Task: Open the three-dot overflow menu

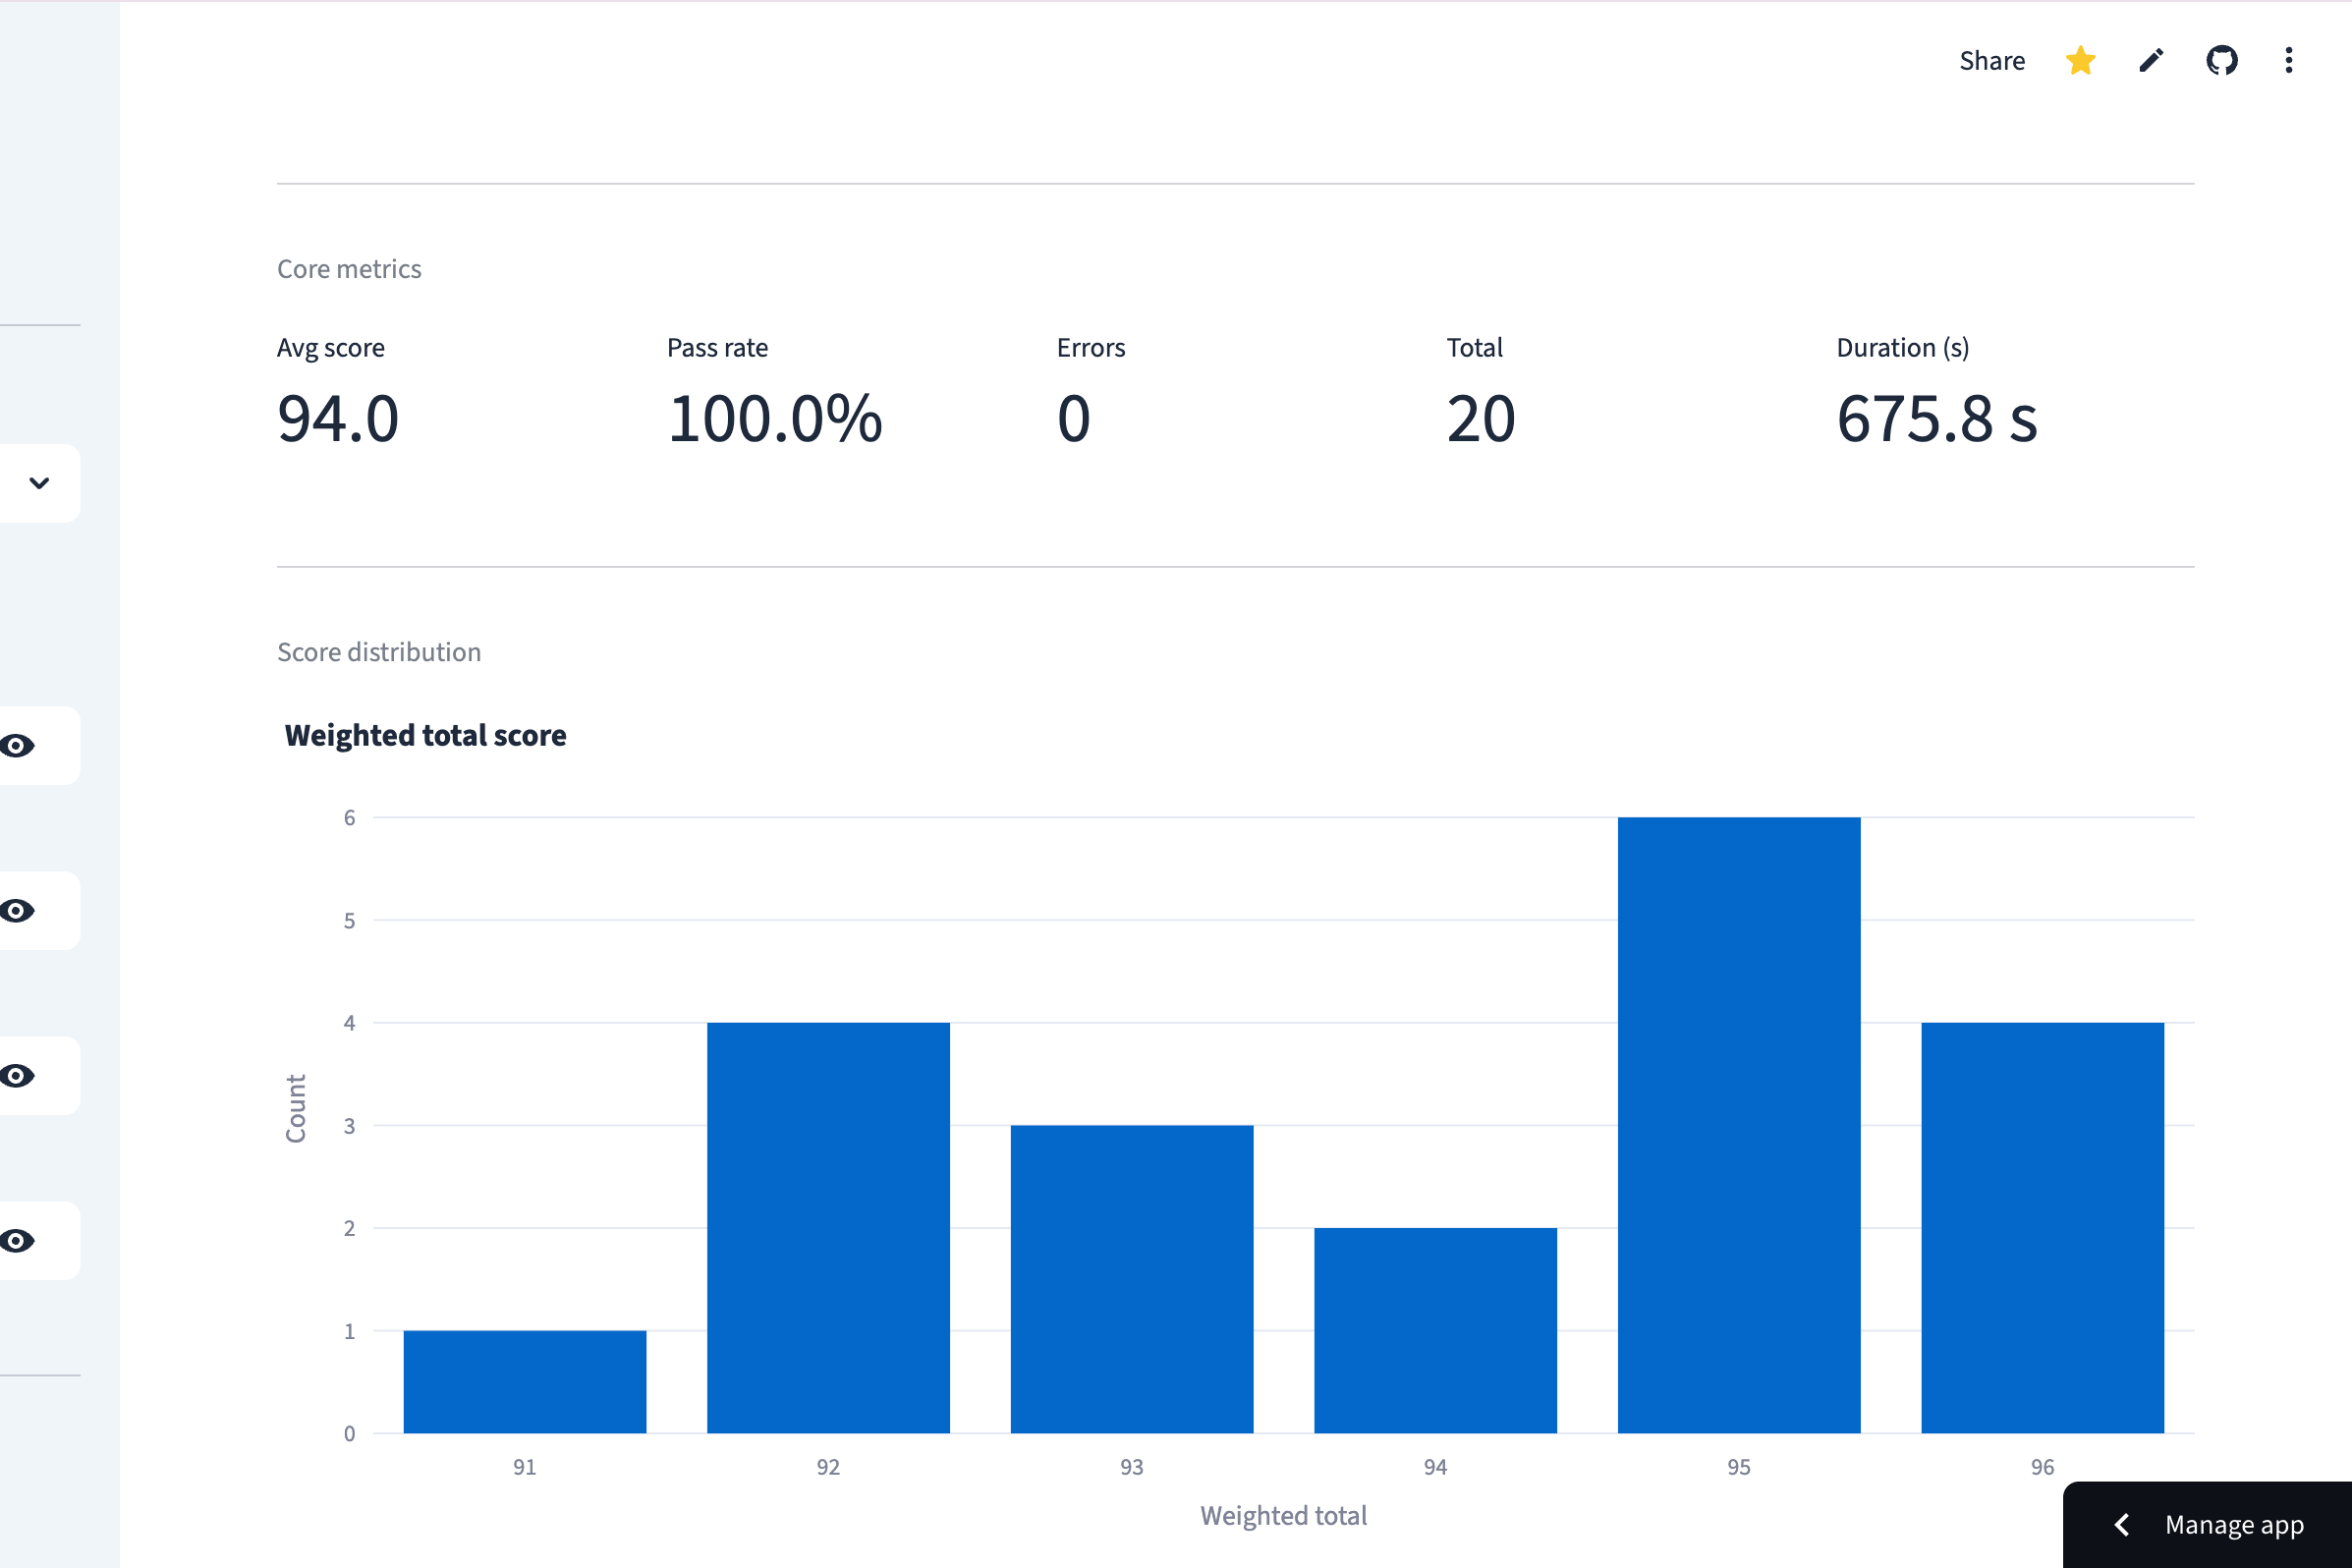Action: coord(2288,61)
